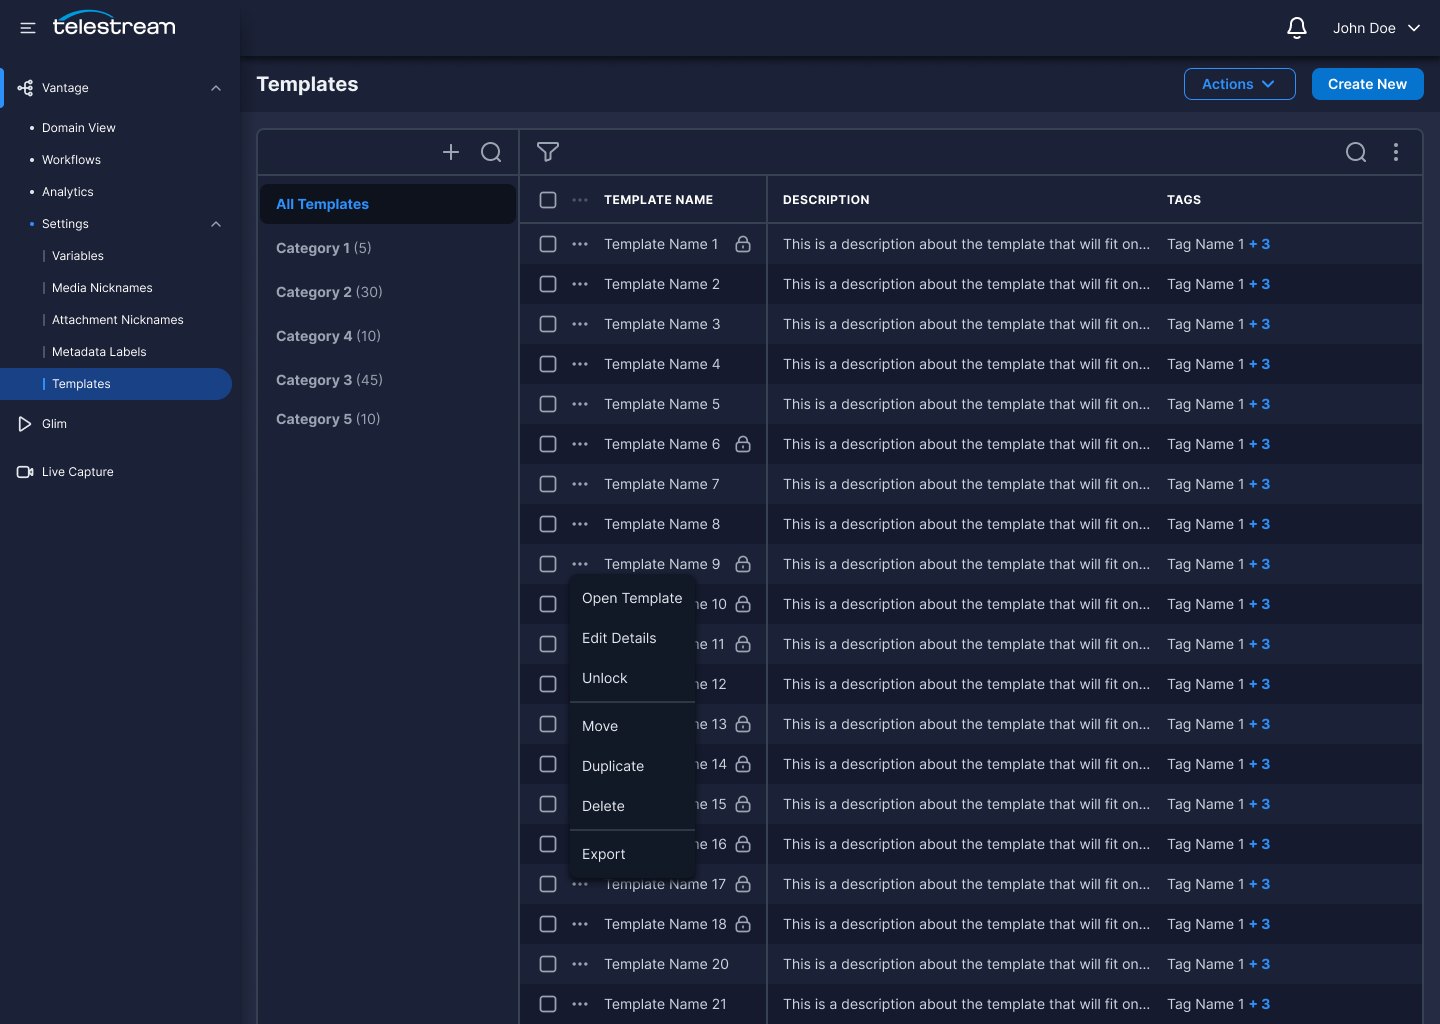Open the filter funnel icon

coord(548,152)
